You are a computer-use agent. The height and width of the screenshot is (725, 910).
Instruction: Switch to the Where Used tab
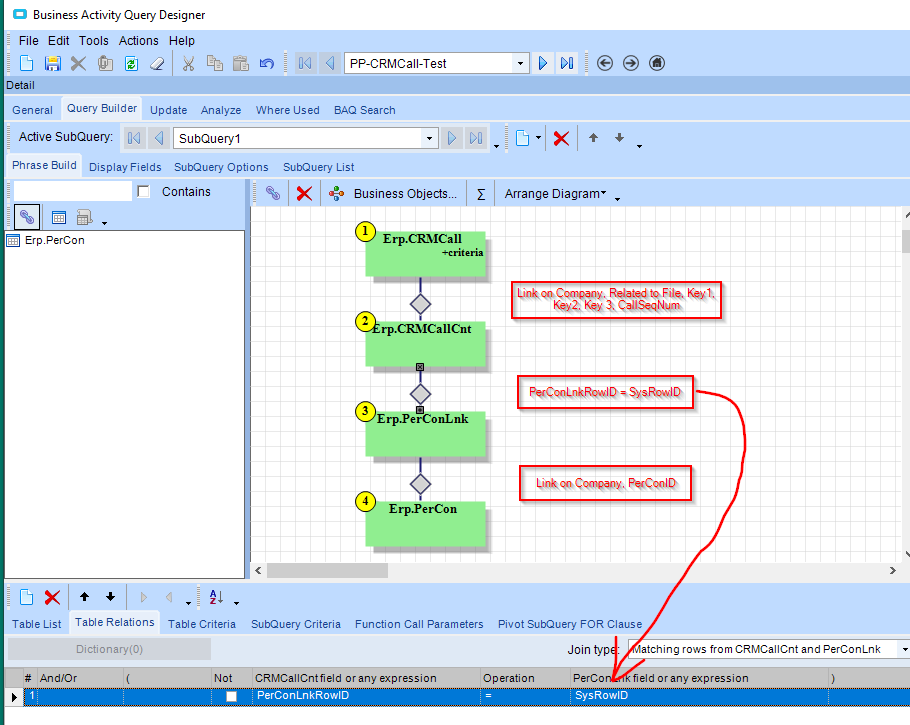[288, 110]
